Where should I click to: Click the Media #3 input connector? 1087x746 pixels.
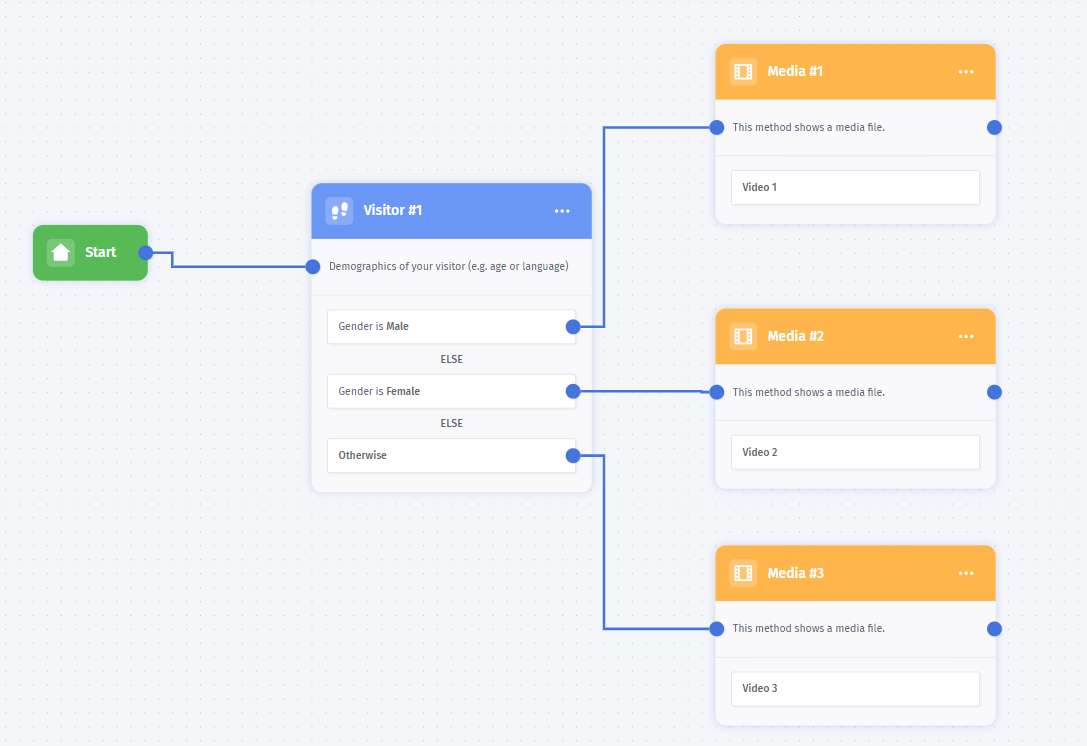point(717,629)
